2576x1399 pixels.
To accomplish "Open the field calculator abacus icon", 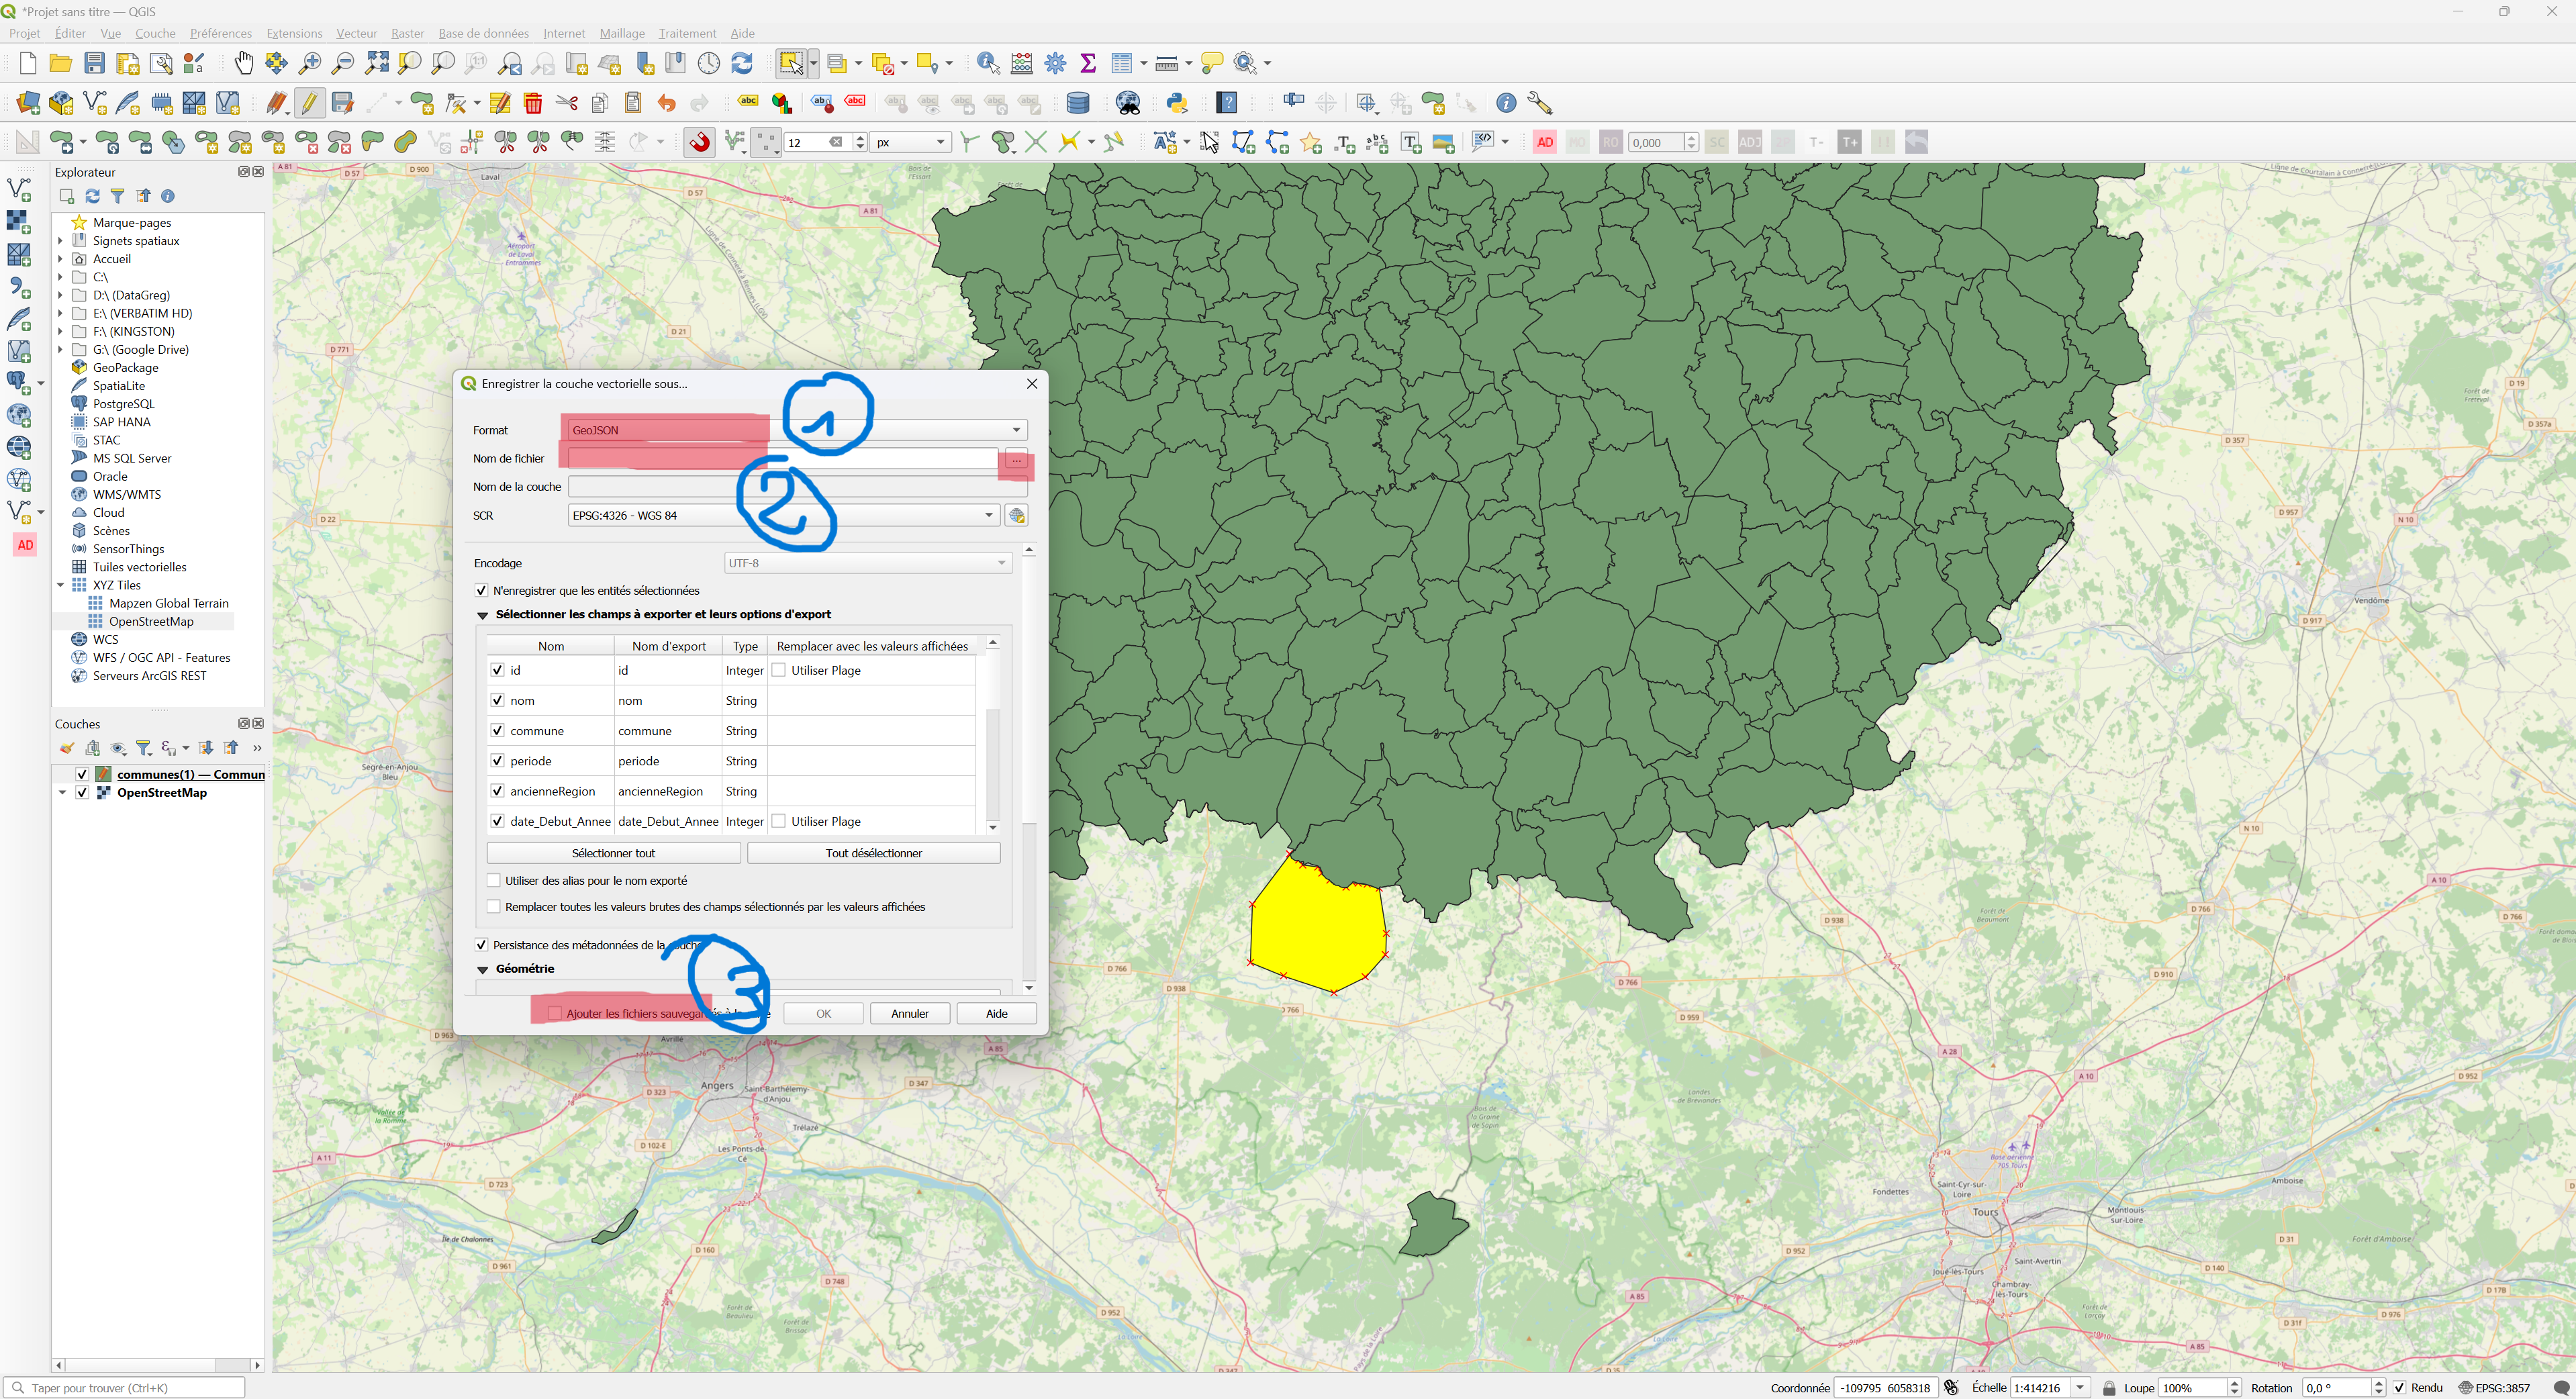I will 1021,64.
